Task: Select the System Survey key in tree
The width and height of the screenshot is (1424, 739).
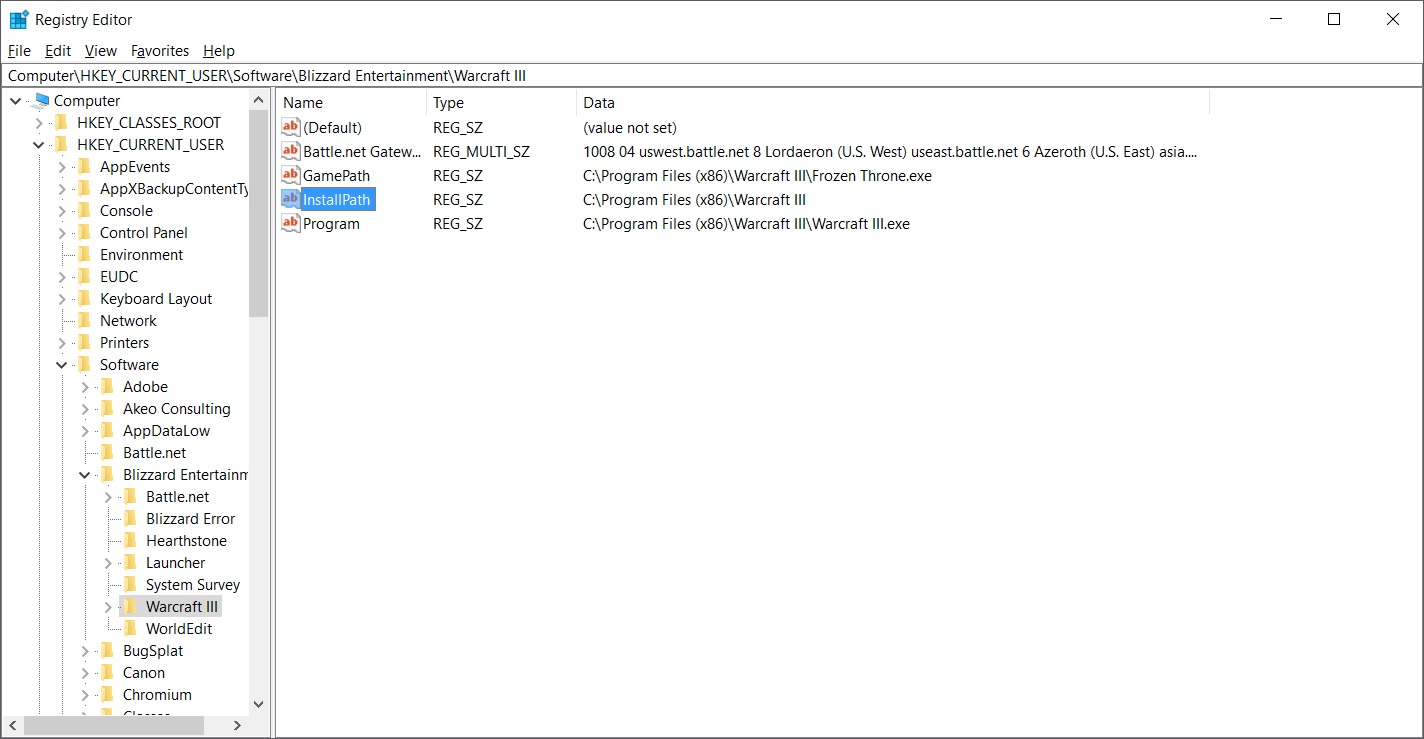Action: tap(193, 584)
